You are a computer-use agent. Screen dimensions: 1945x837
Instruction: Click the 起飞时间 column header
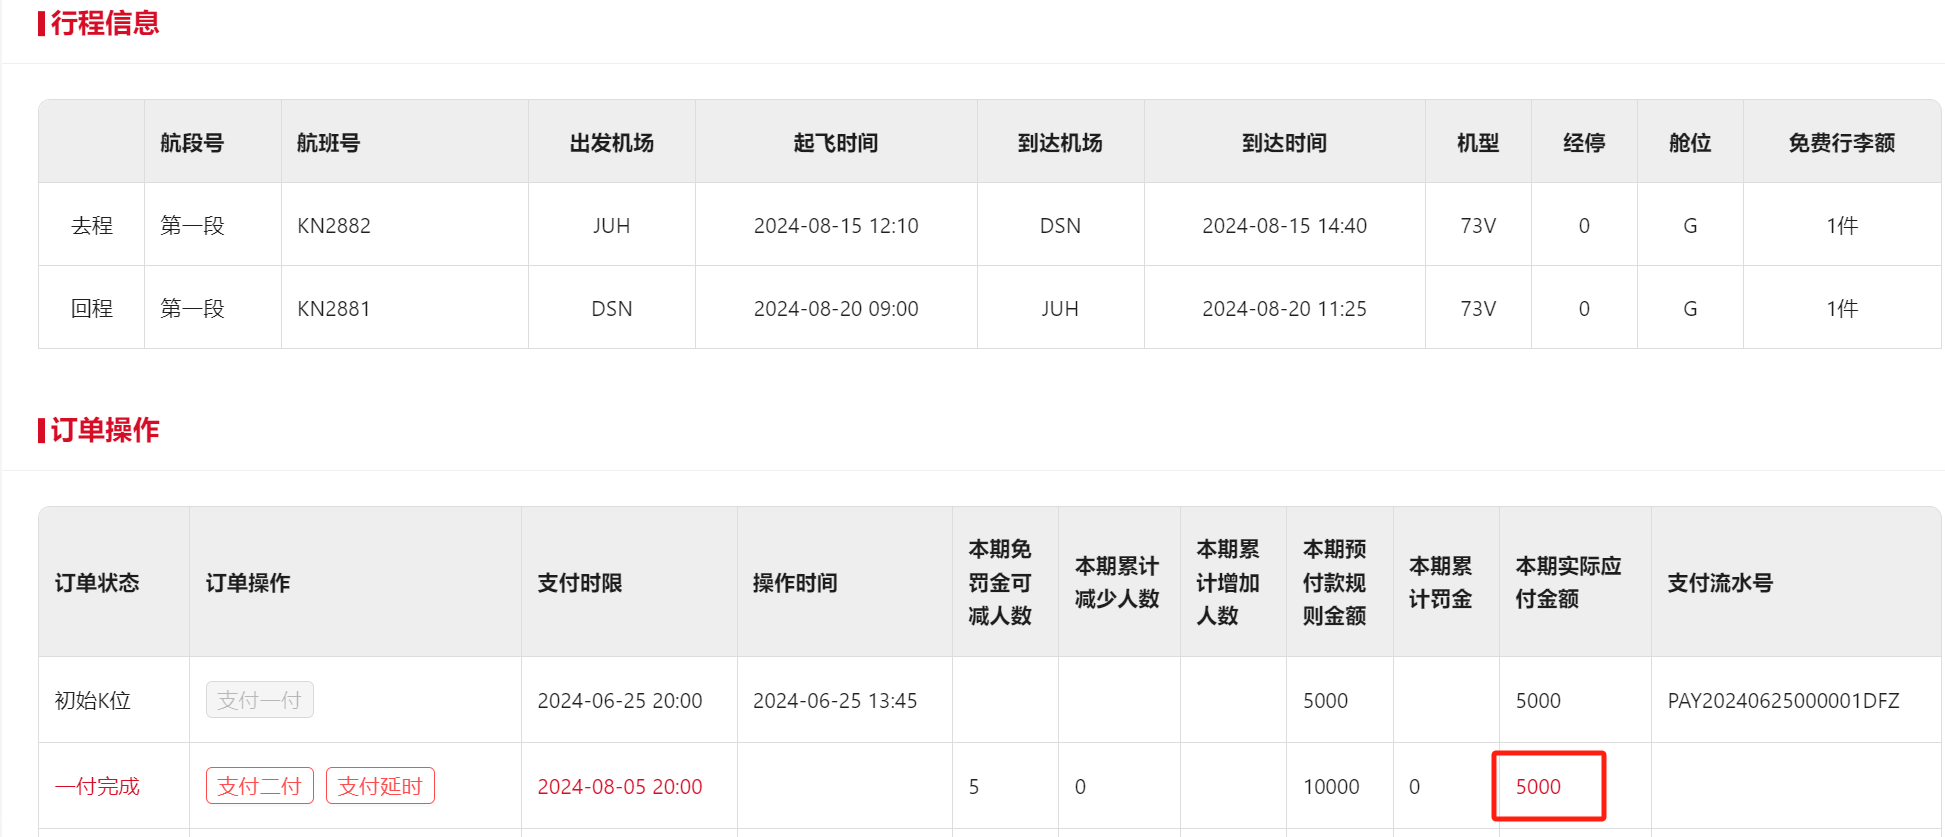click(835, 143)
